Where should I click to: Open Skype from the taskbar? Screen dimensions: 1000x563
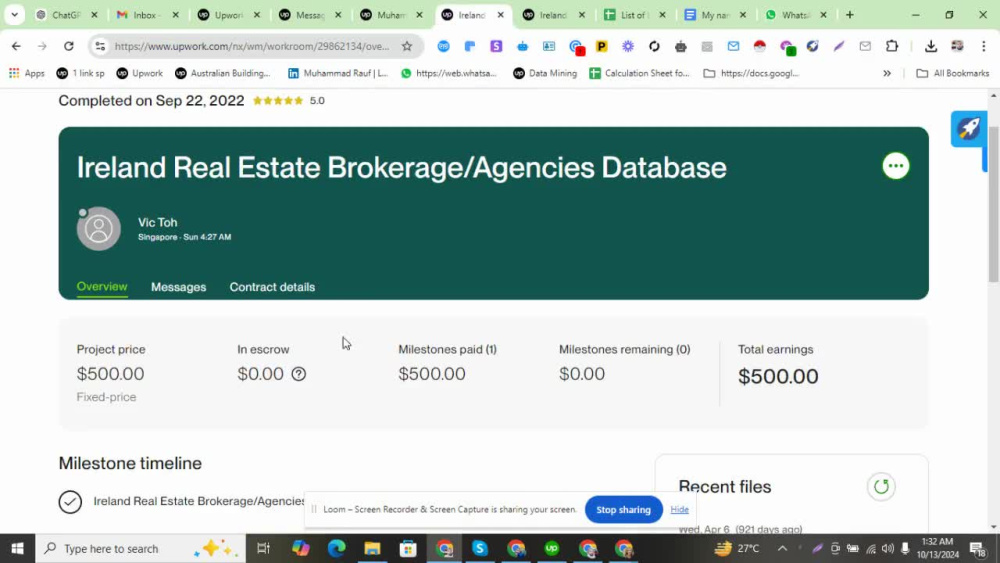pyautogui.click(x=480, y=548)
